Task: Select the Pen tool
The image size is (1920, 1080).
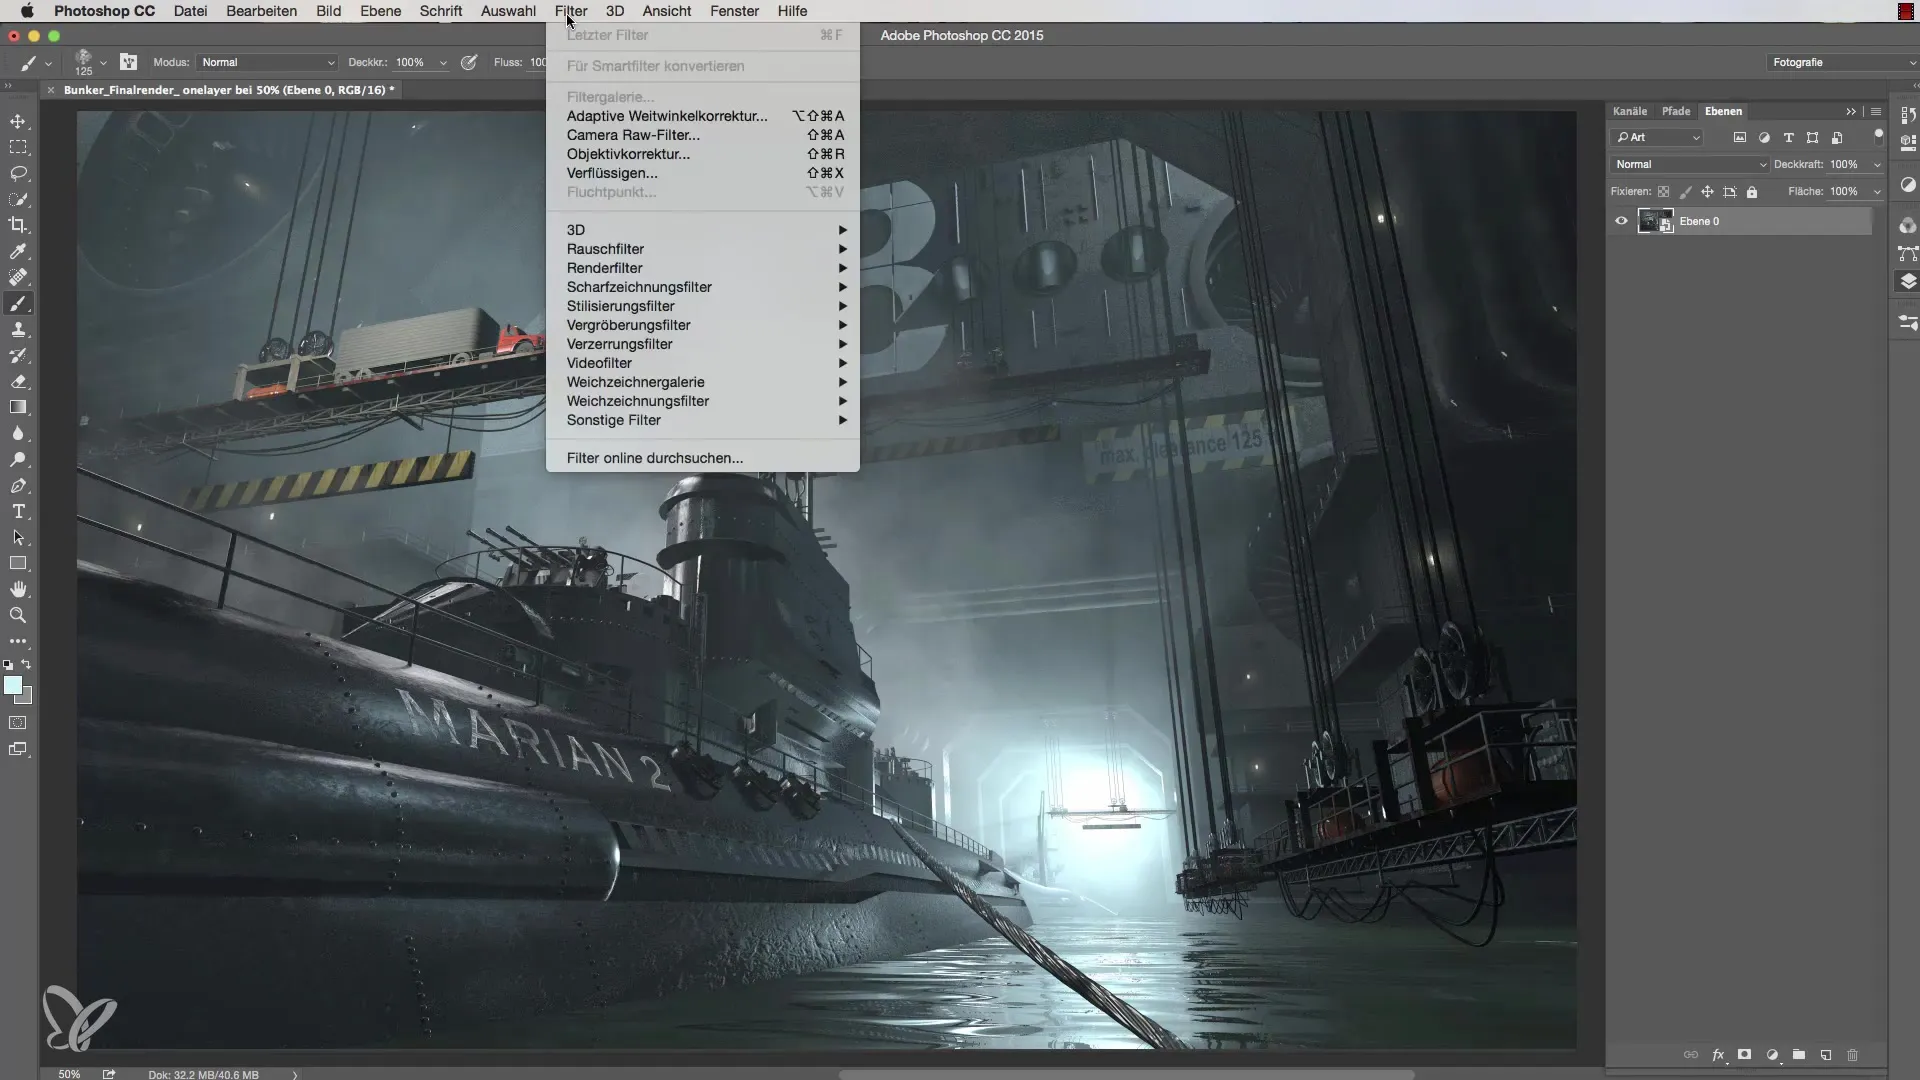Action: point(18,485)
